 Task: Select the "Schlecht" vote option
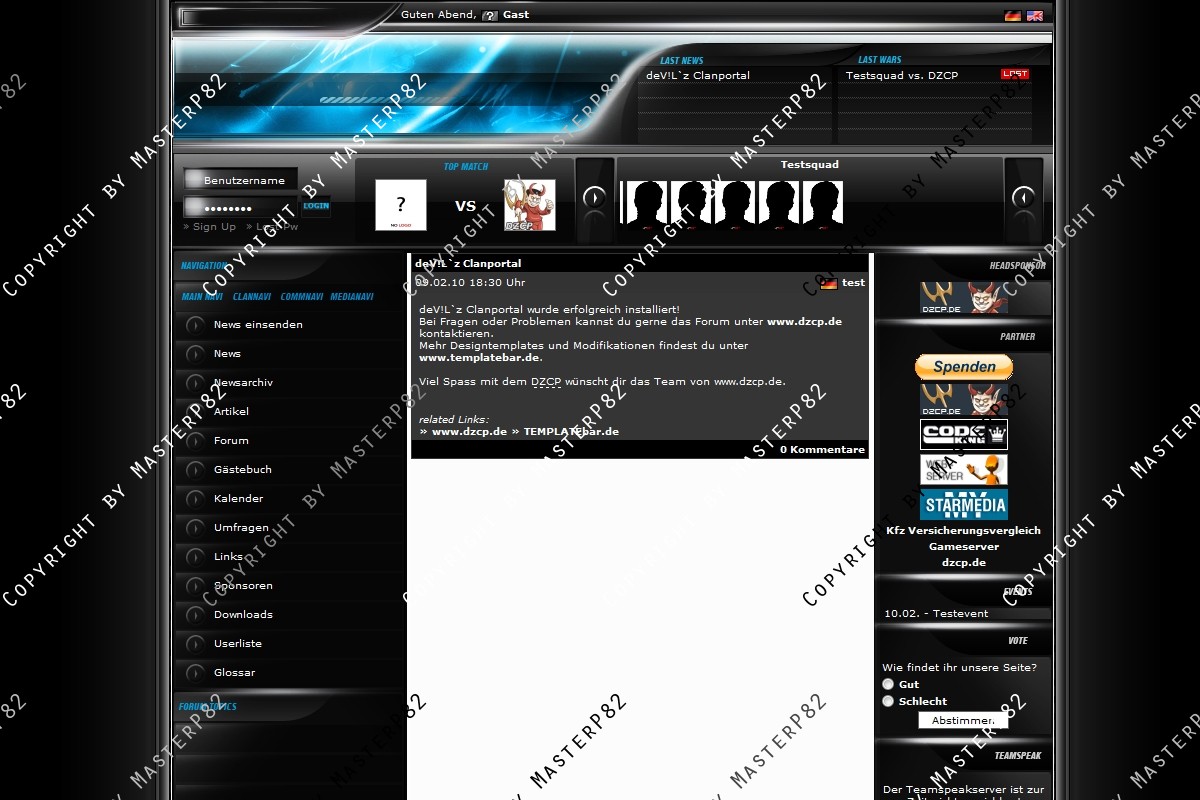click(888, 701)
